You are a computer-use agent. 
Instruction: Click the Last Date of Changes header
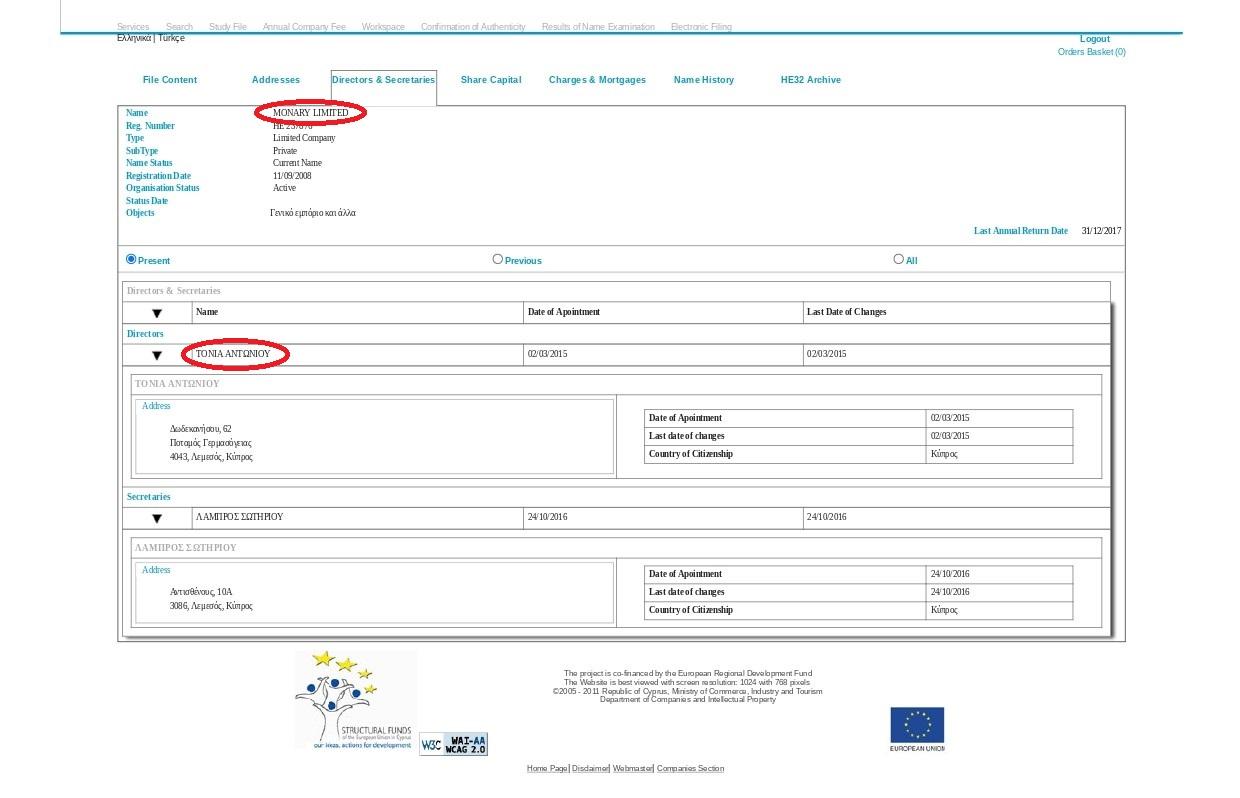[x=847, y=312]
